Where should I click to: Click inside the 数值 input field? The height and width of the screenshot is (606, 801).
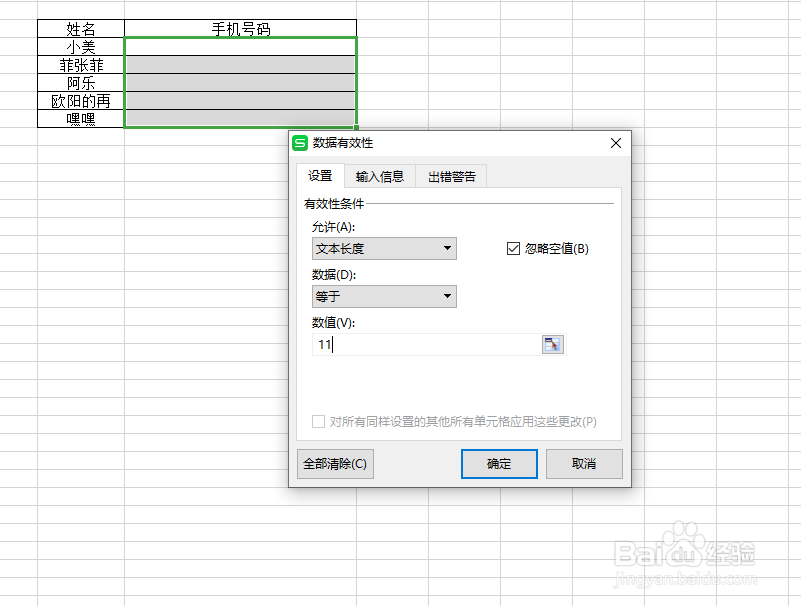[420, 343]
